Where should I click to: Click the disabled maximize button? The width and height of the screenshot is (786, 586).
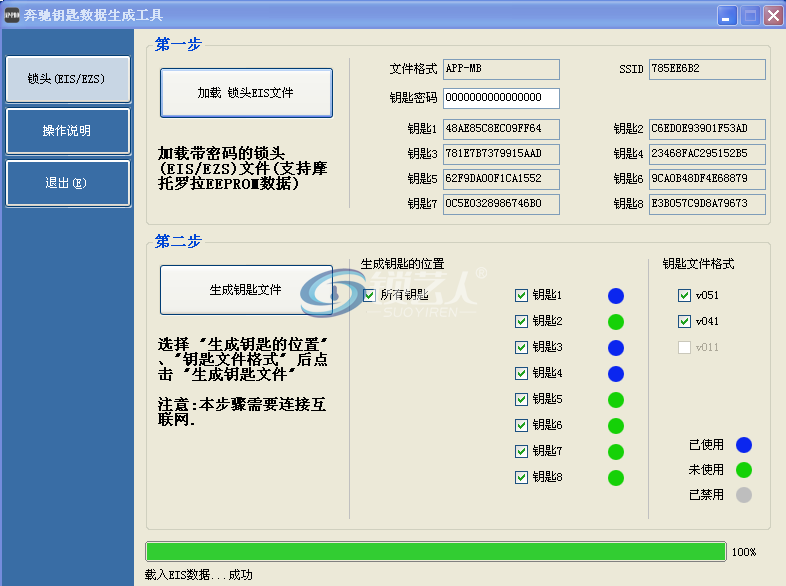point(750,16)
